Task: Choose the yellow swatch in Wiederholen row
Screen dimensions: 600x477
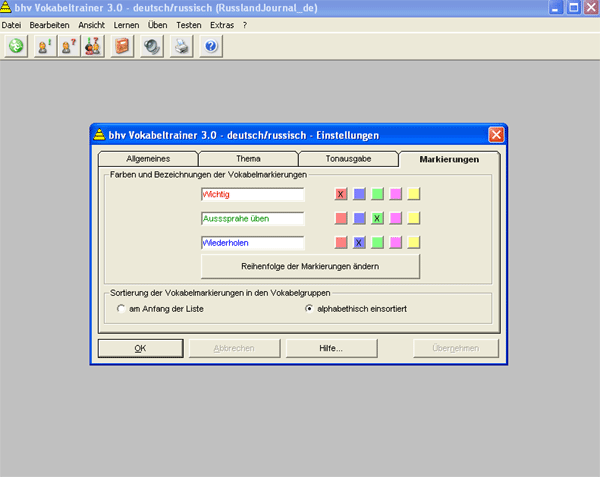Action: (x=414, y=242)
